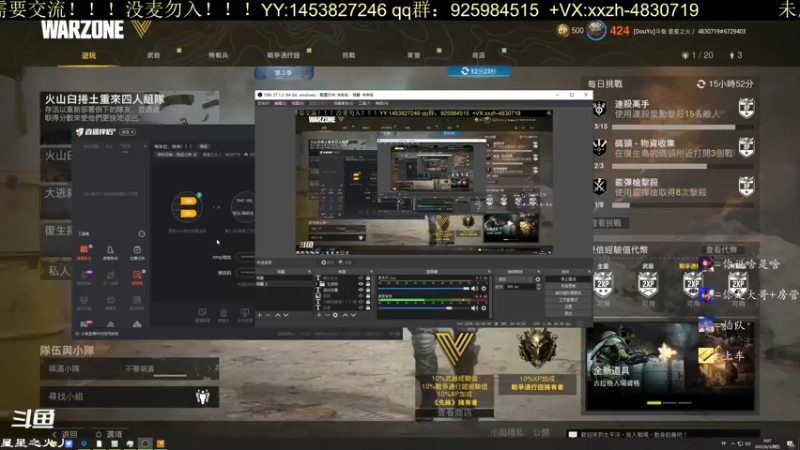Click volume slider of first OBS mixer channel

[x=424, y=288]
